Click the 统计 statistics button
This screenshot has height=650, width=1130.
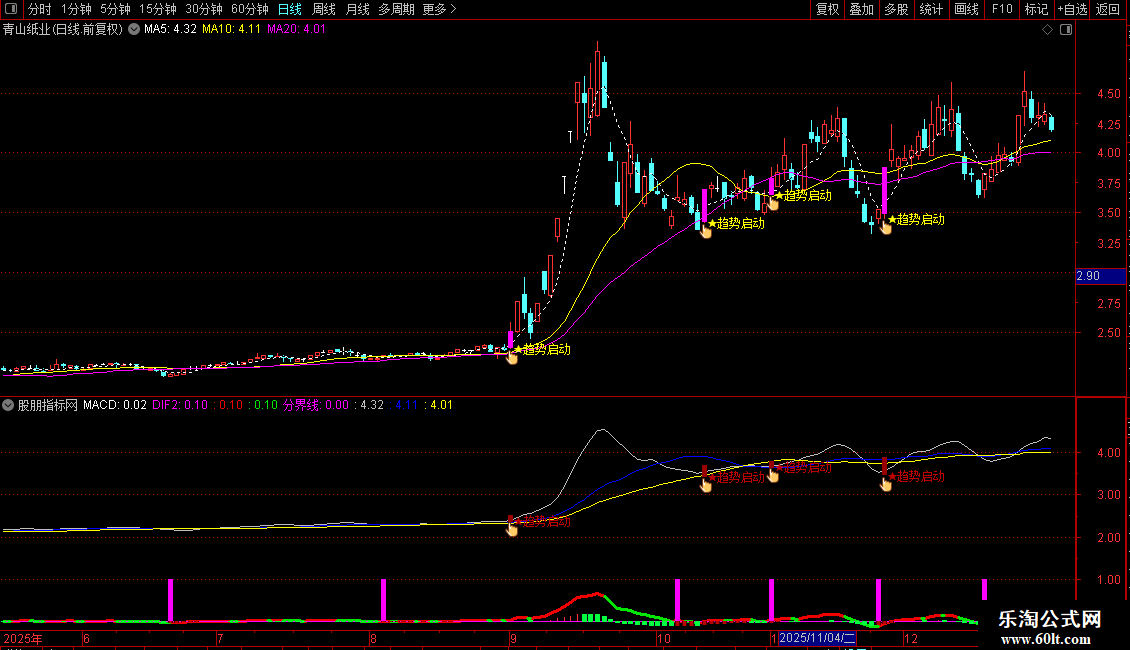coord(930,9)
